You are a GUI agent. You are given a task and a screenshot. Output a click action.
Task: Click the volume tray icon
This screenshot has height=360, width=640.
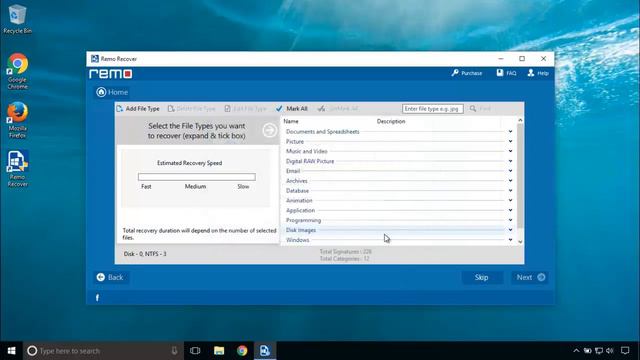610,351
